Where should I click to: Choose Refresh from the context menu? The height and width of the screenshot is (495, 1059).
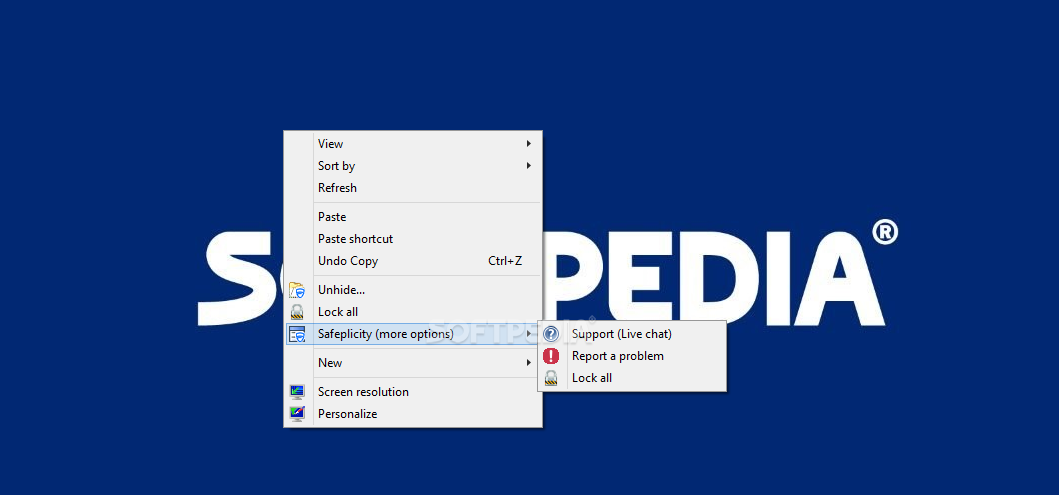point(413,188)
